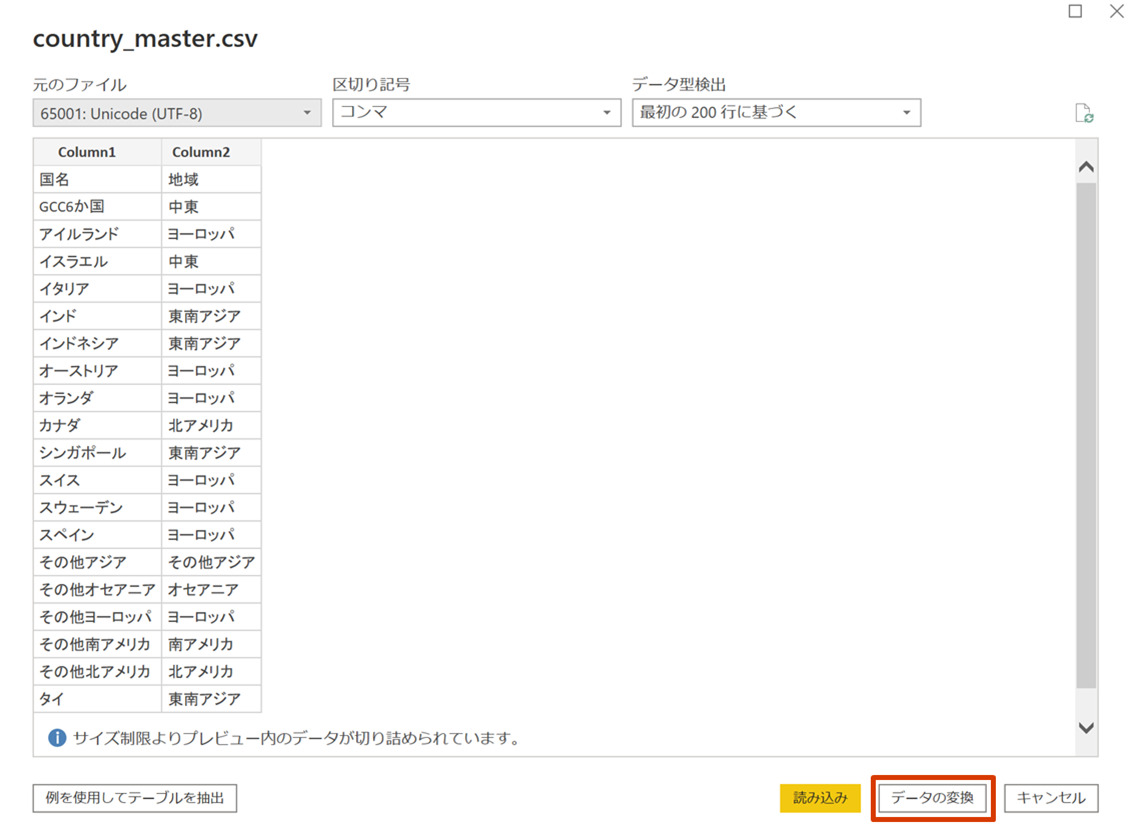The image size is (1132, 827).
Task: Click the インド cell
Action: click(x=97, y=316)
